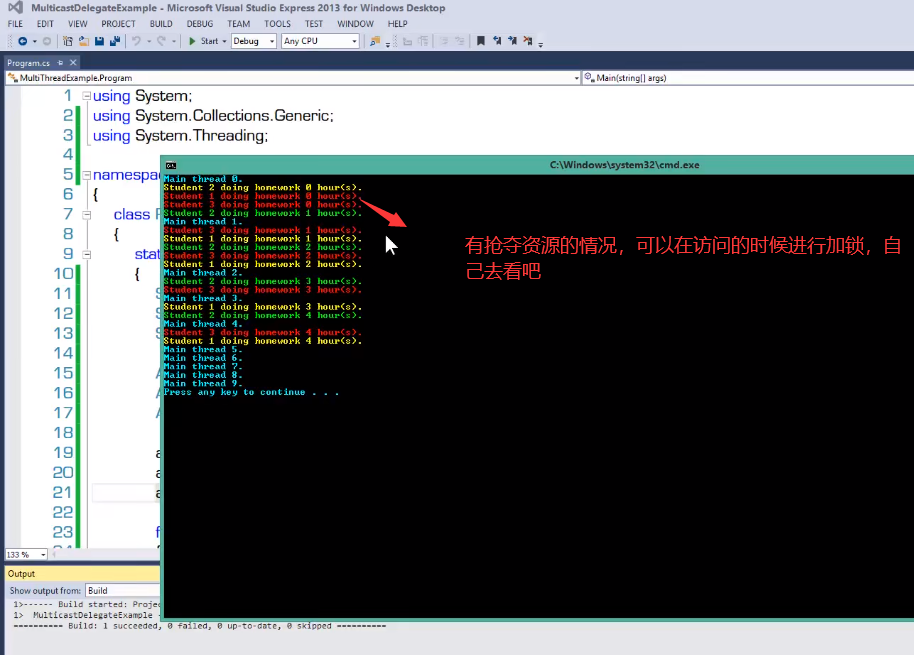914x655 pixels.
Task: Collapse the static method at line 9
Action: point(86,255)
